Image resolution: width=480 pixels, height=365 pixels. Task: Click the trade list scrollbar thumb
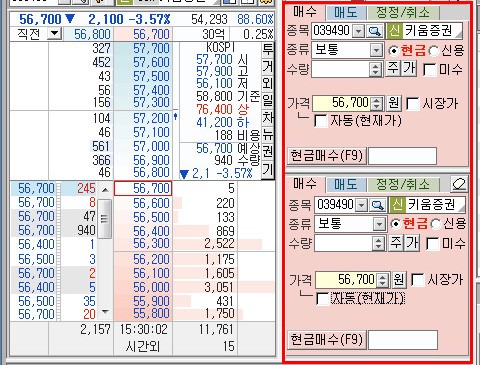pyautogui.click(x=105, y=218)
